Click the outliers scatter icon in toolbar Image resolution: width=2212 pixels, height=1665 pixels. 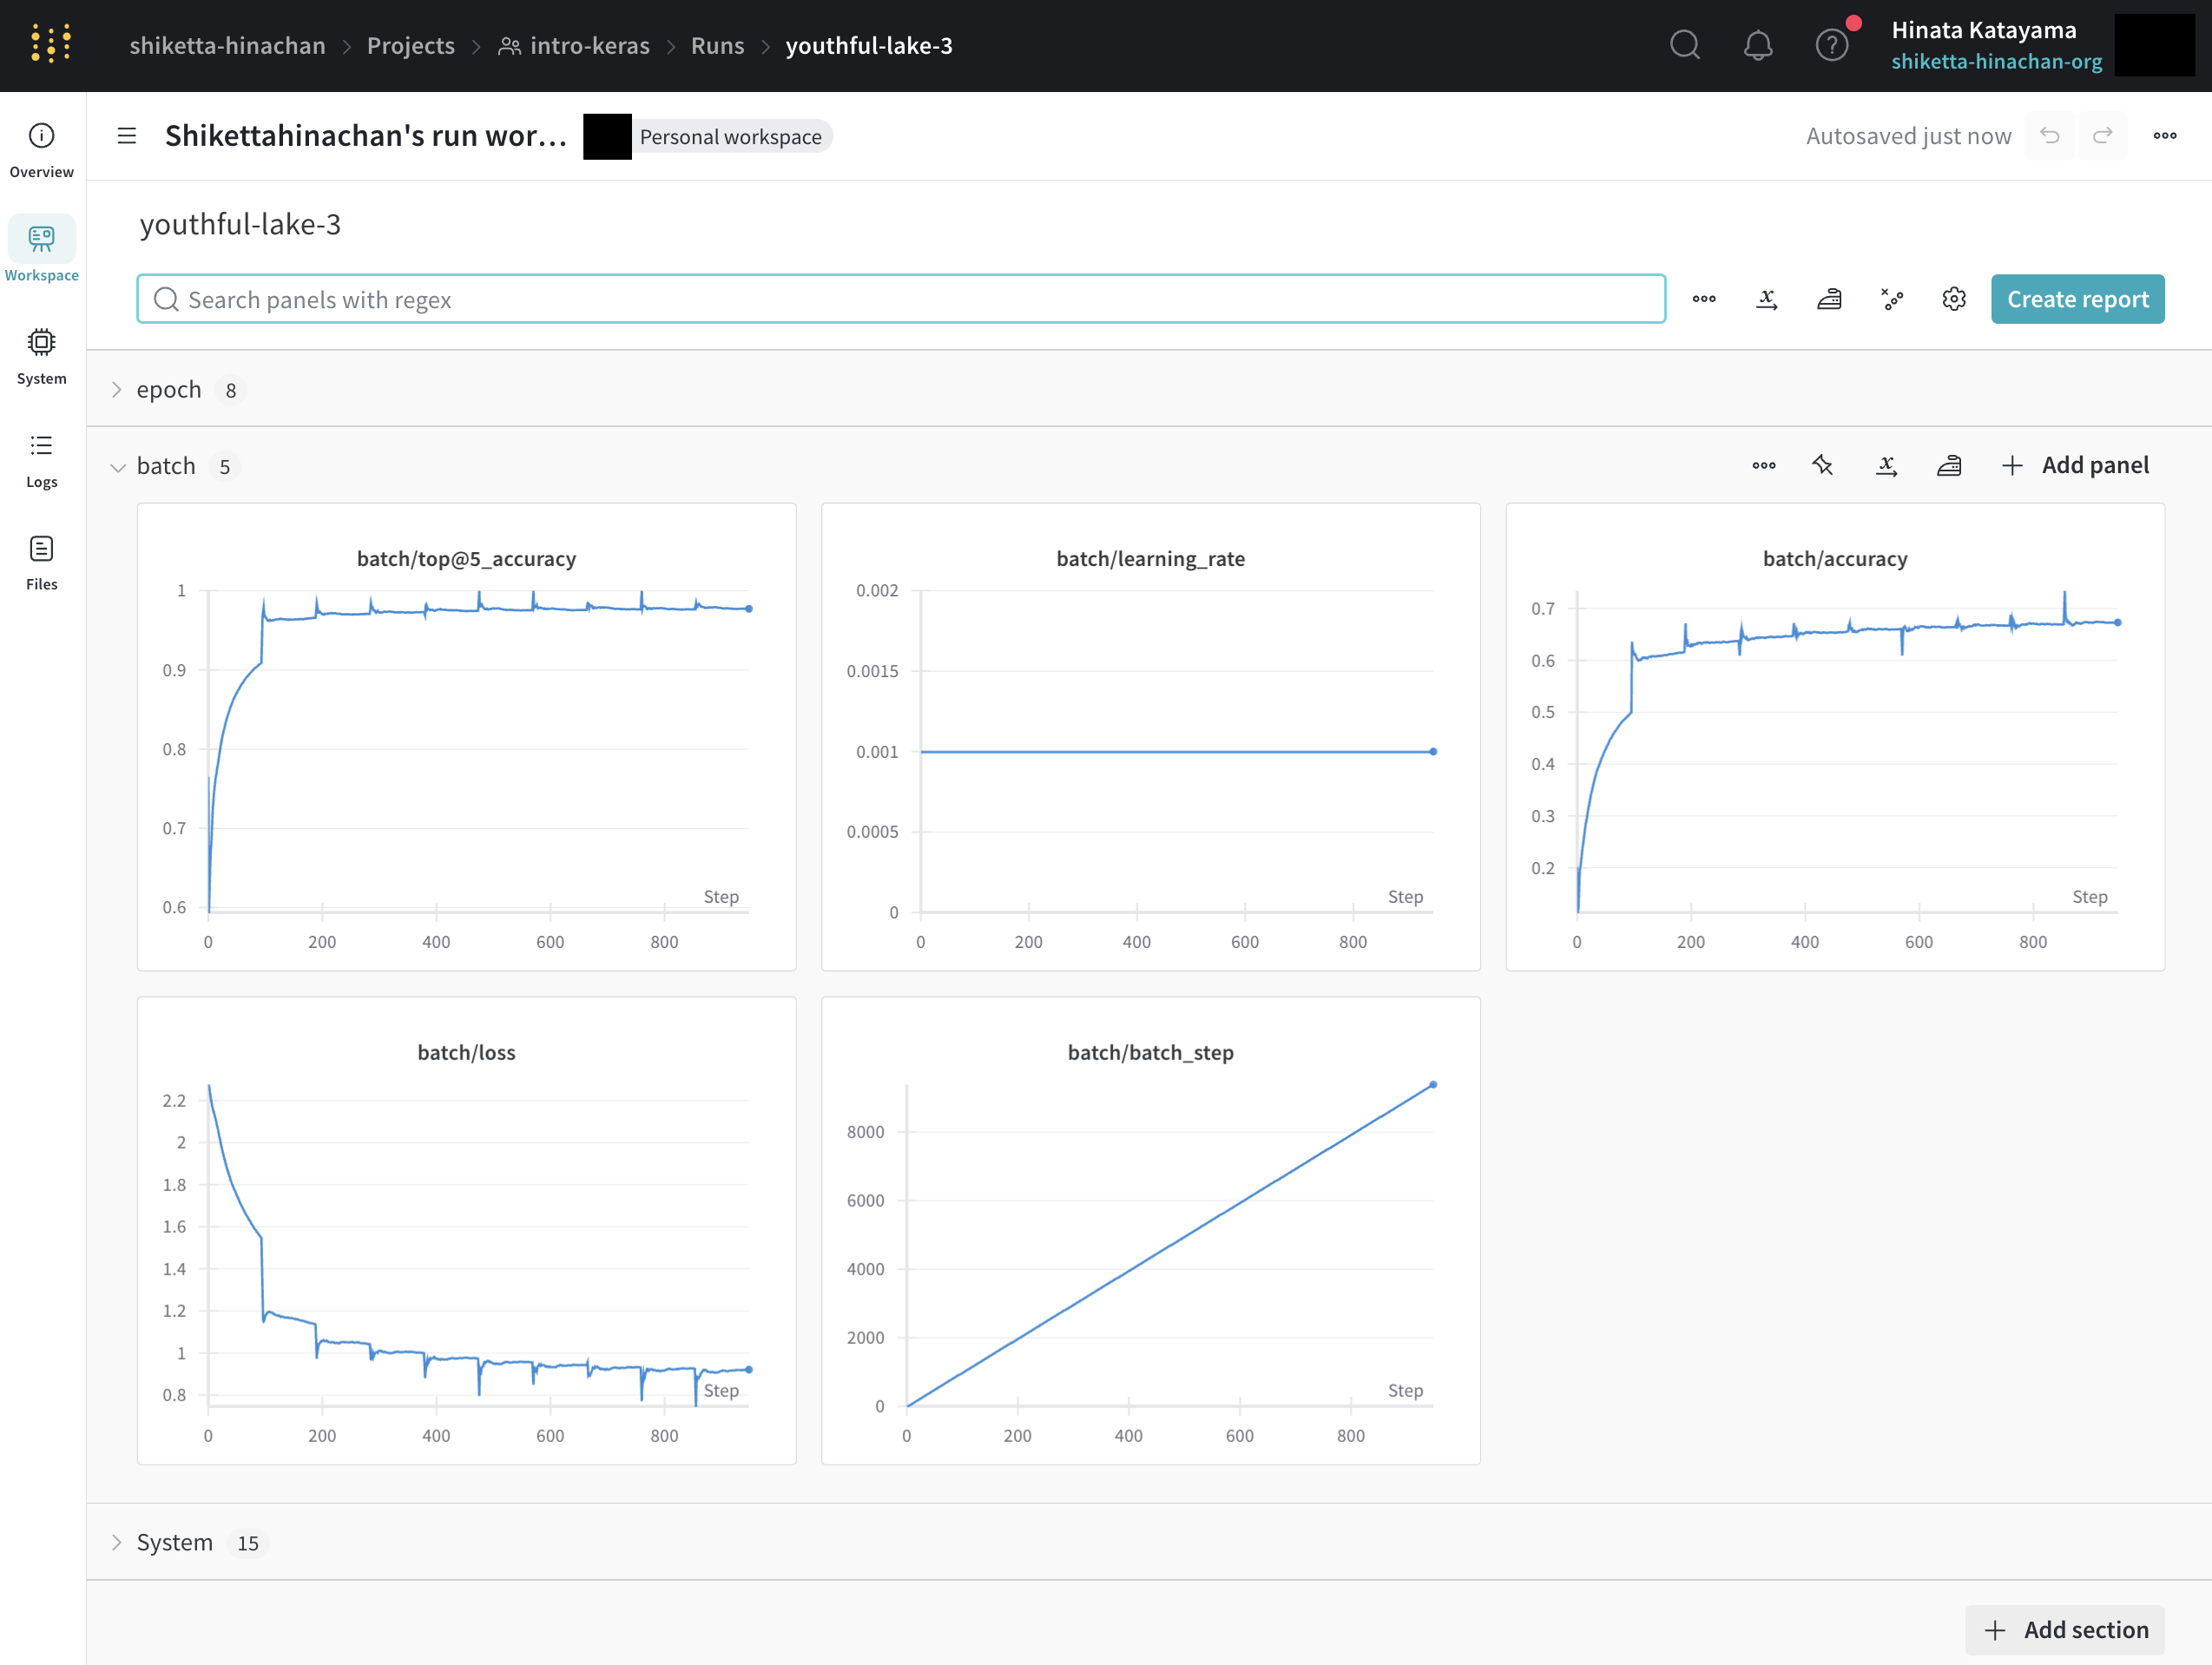click(x=1891, y=299)
